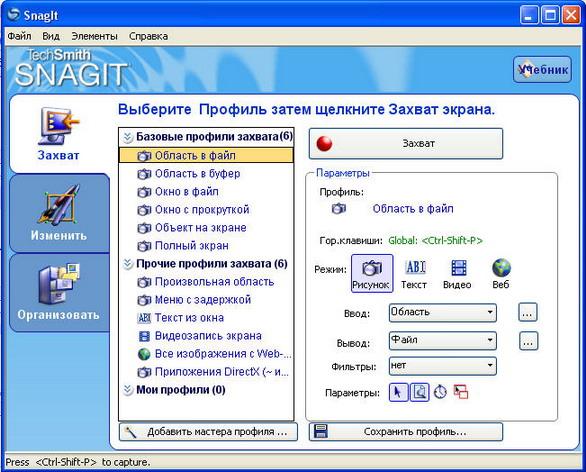Image resolution: width=586 pixels, height=472 pixels.
Task: Open the Вывод dropdown showing Файл
Action: 442,340
